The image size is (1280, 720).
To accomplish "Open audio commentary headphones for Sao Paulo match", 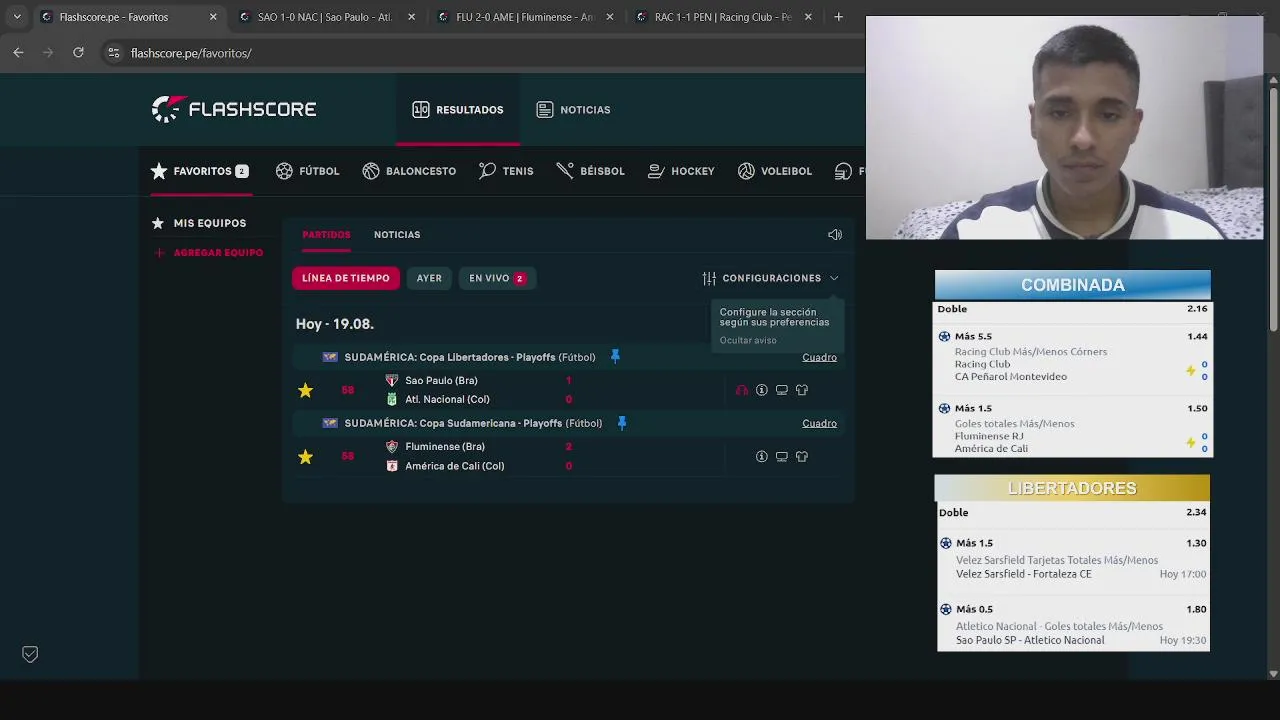I will pyautogui.click(x=742, y=390).
